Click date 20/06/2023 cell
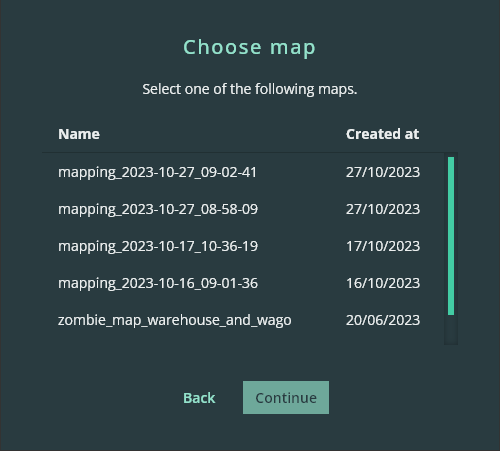500x451 pixels. [x=383, y=320]
